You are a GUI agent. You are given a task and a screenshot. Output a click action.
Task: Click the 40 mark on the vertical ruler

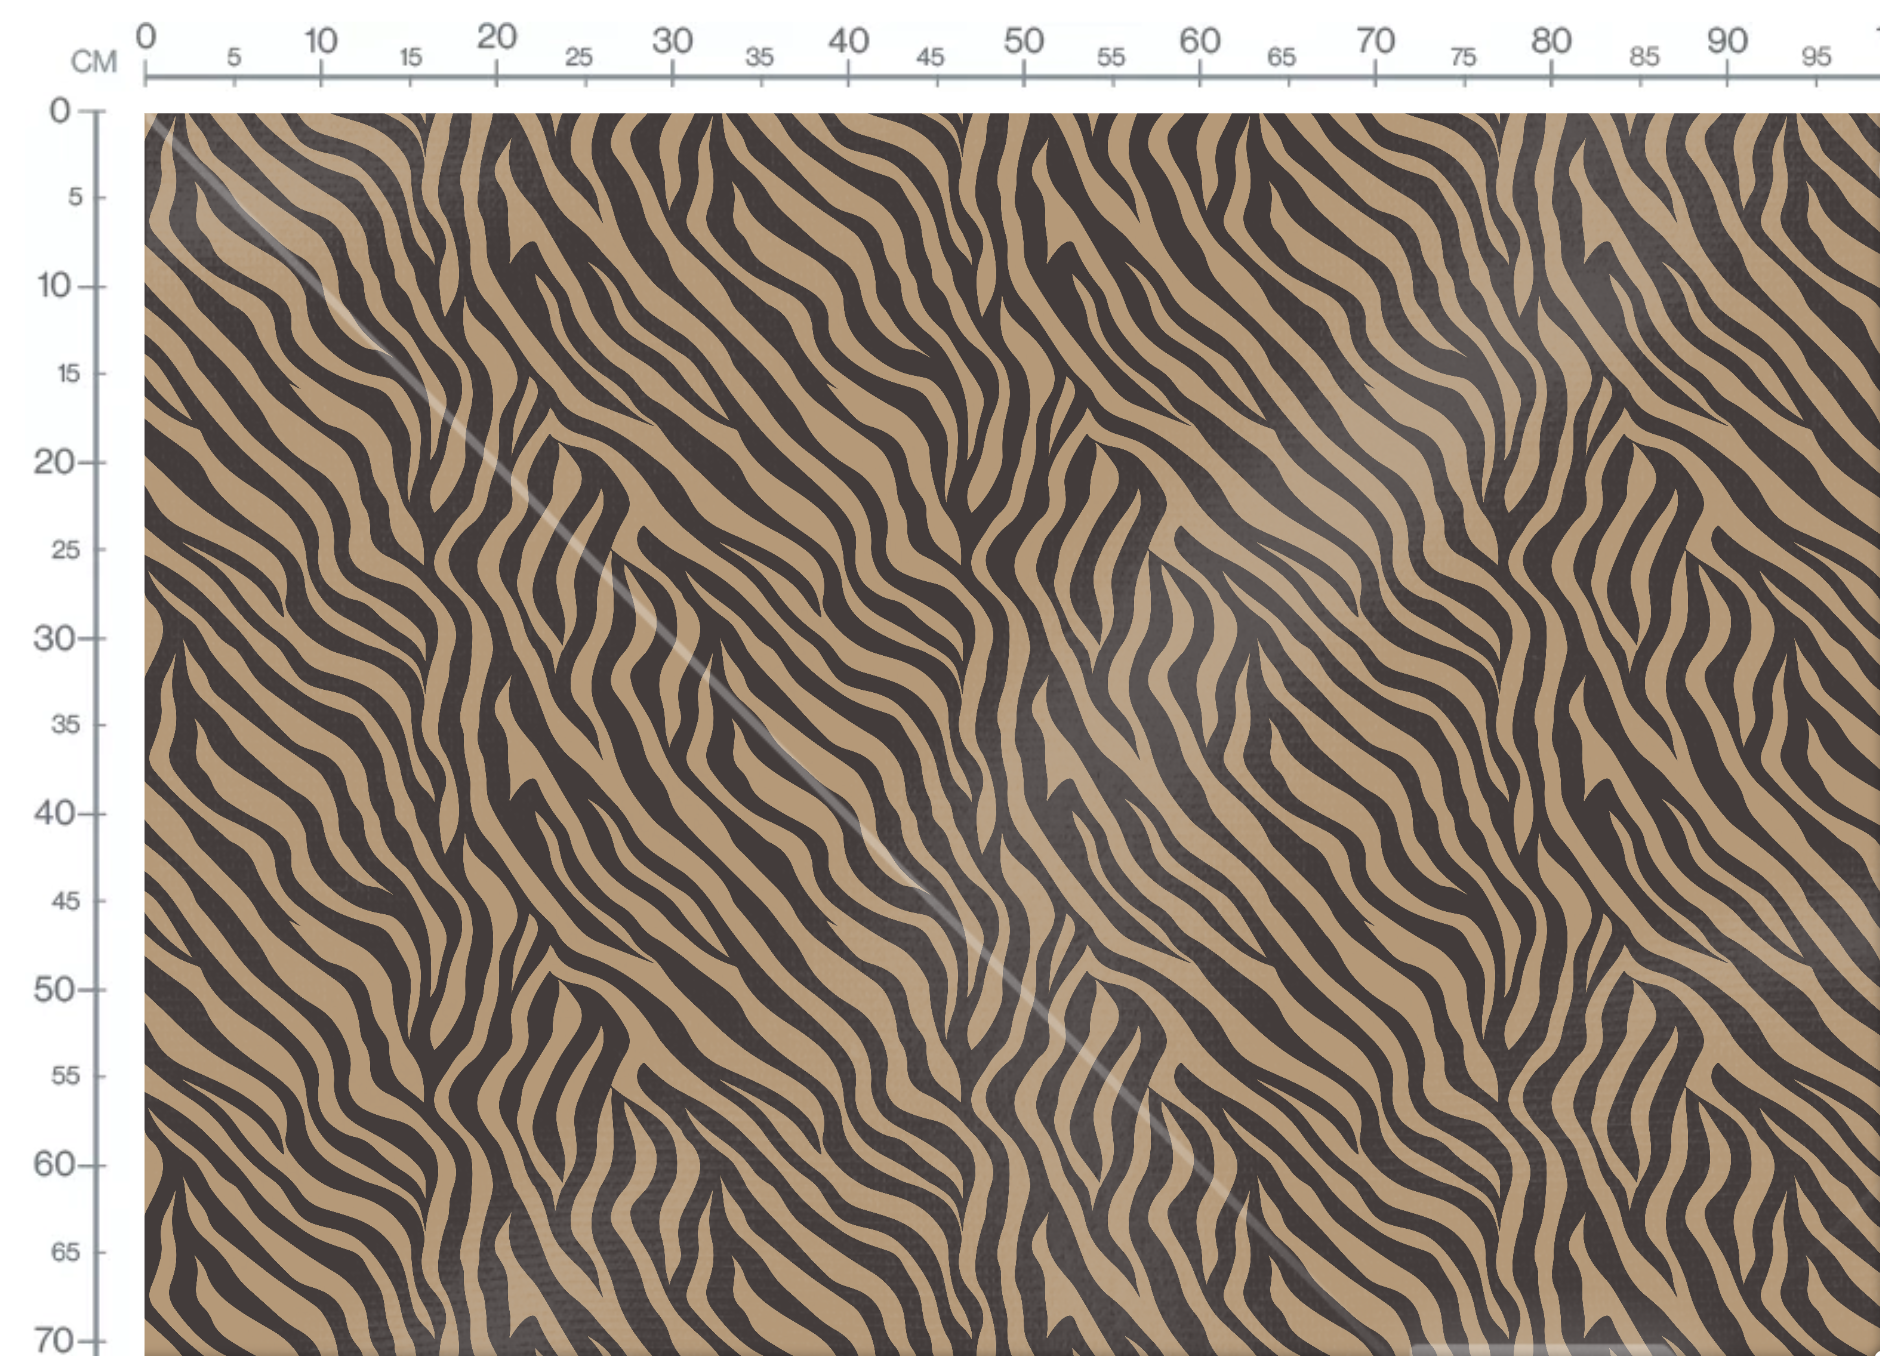point(55,813)
